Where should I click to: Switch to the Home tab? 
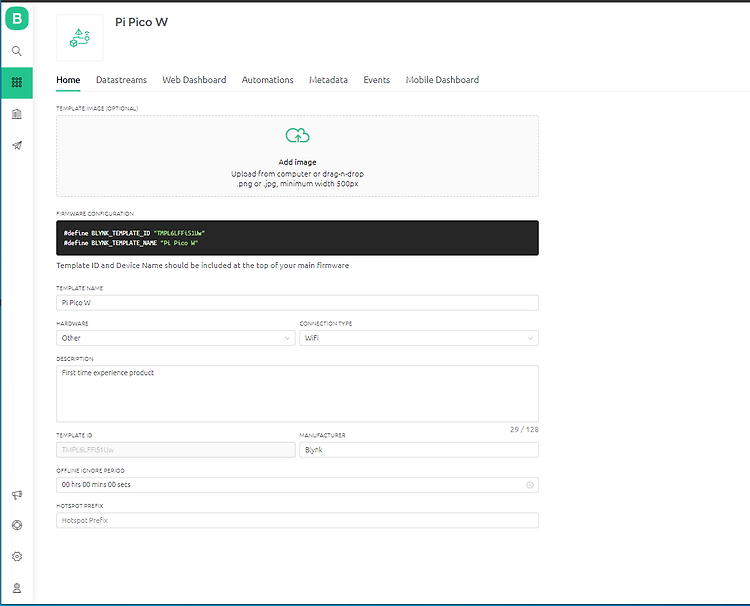[x=68, y=80]
